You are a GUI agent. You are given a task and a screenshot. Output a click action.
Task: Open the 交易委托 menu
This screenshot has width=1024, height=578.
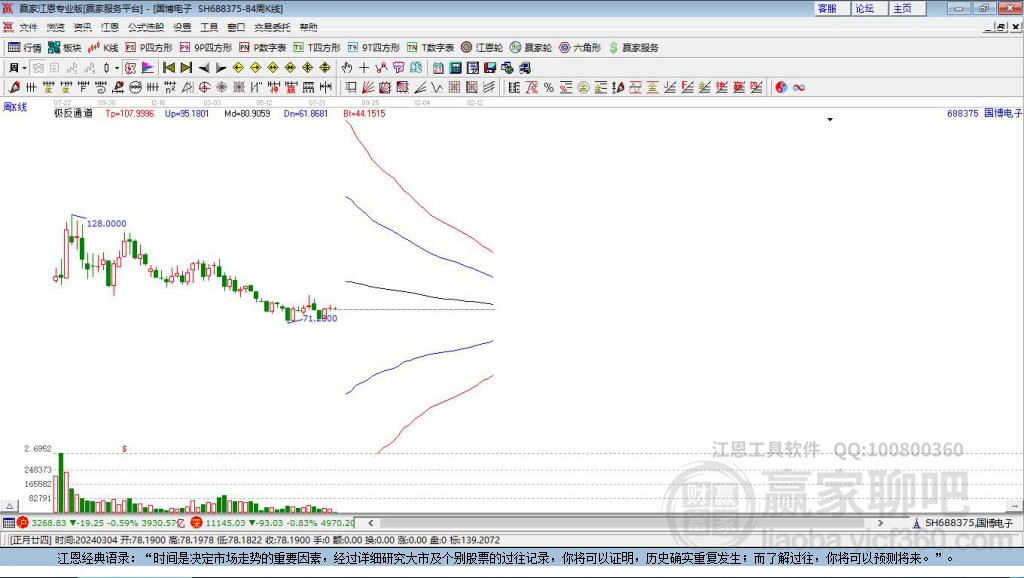(x=272, y=27)
